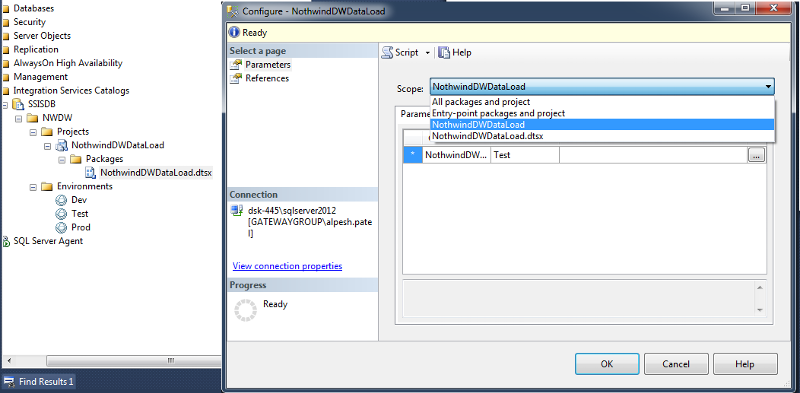The width and height of the screenshot is (800, 393).
Task: Click the Dev environment globe icon
Action: (61, 200)
